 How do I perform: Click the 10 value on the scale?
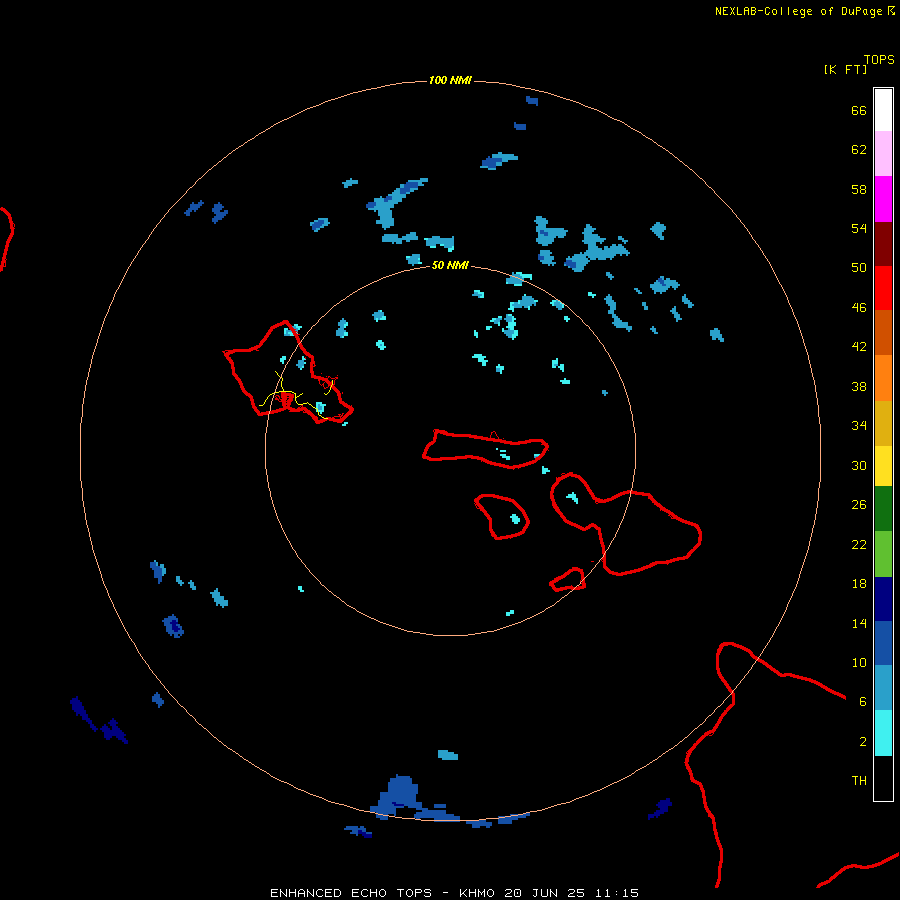(859, 662)
